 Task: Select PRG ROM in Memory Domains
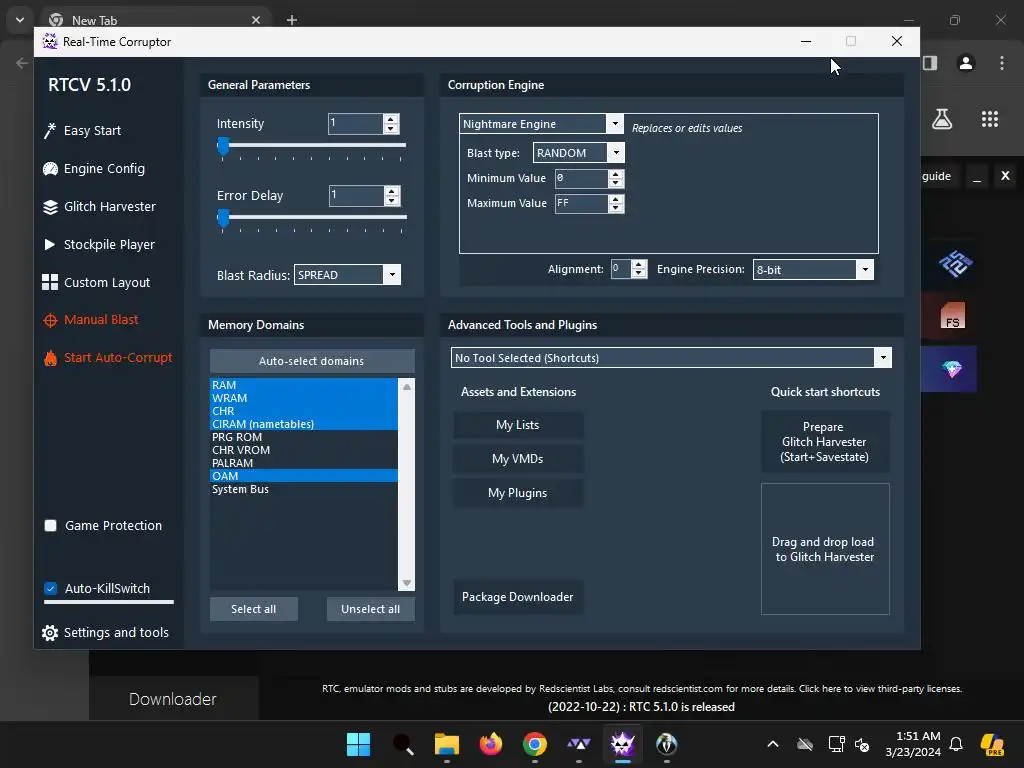tap(304, 437)
